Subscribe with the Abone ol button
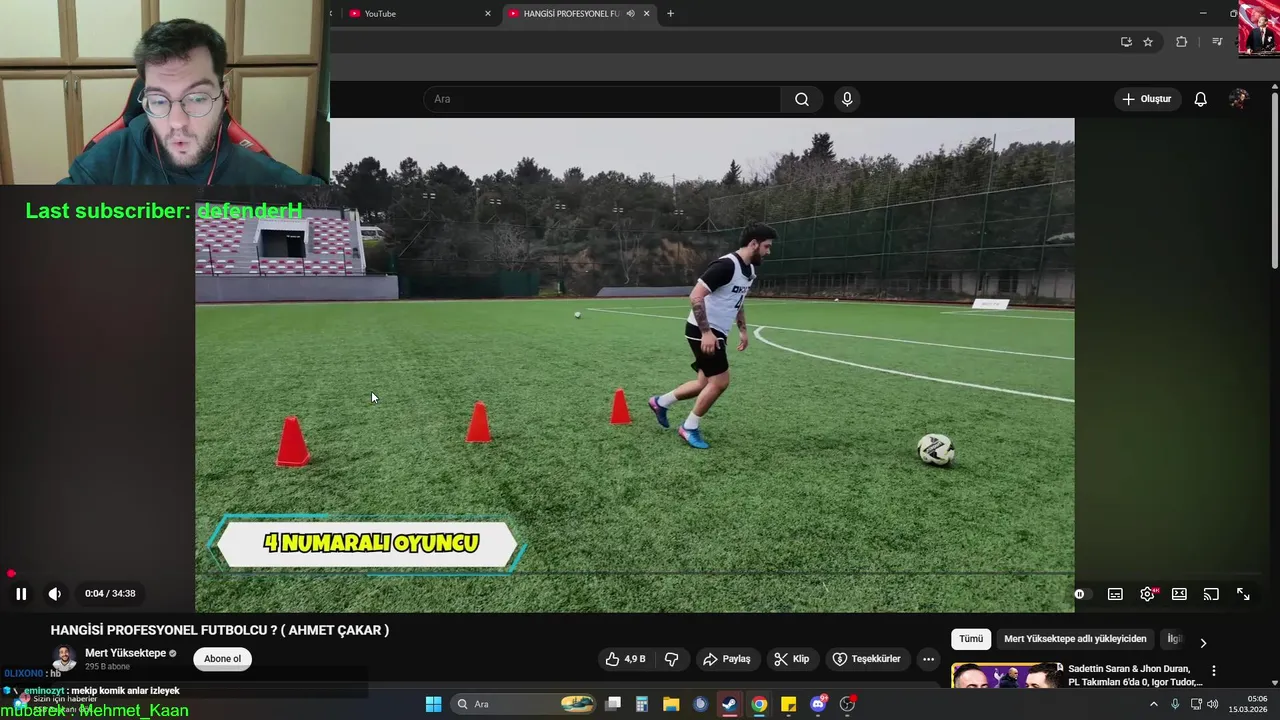This screenshot has width=1280, height=720. (x=222, y=659)
